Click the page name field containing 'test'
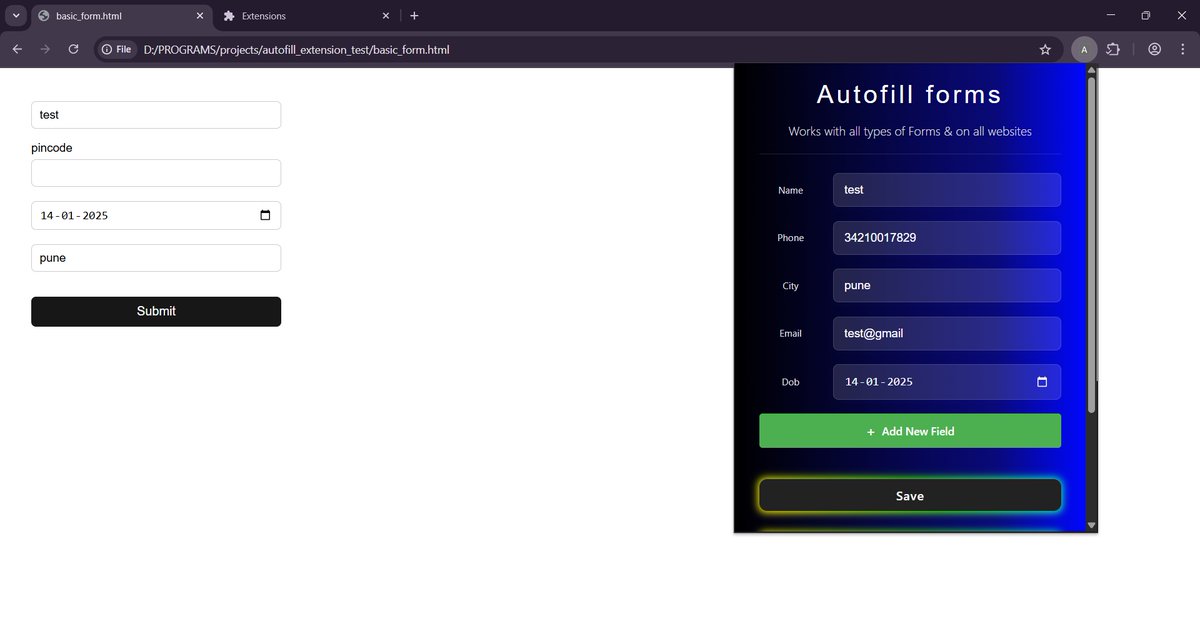The image size is (1200, 634). click(156, 115)
